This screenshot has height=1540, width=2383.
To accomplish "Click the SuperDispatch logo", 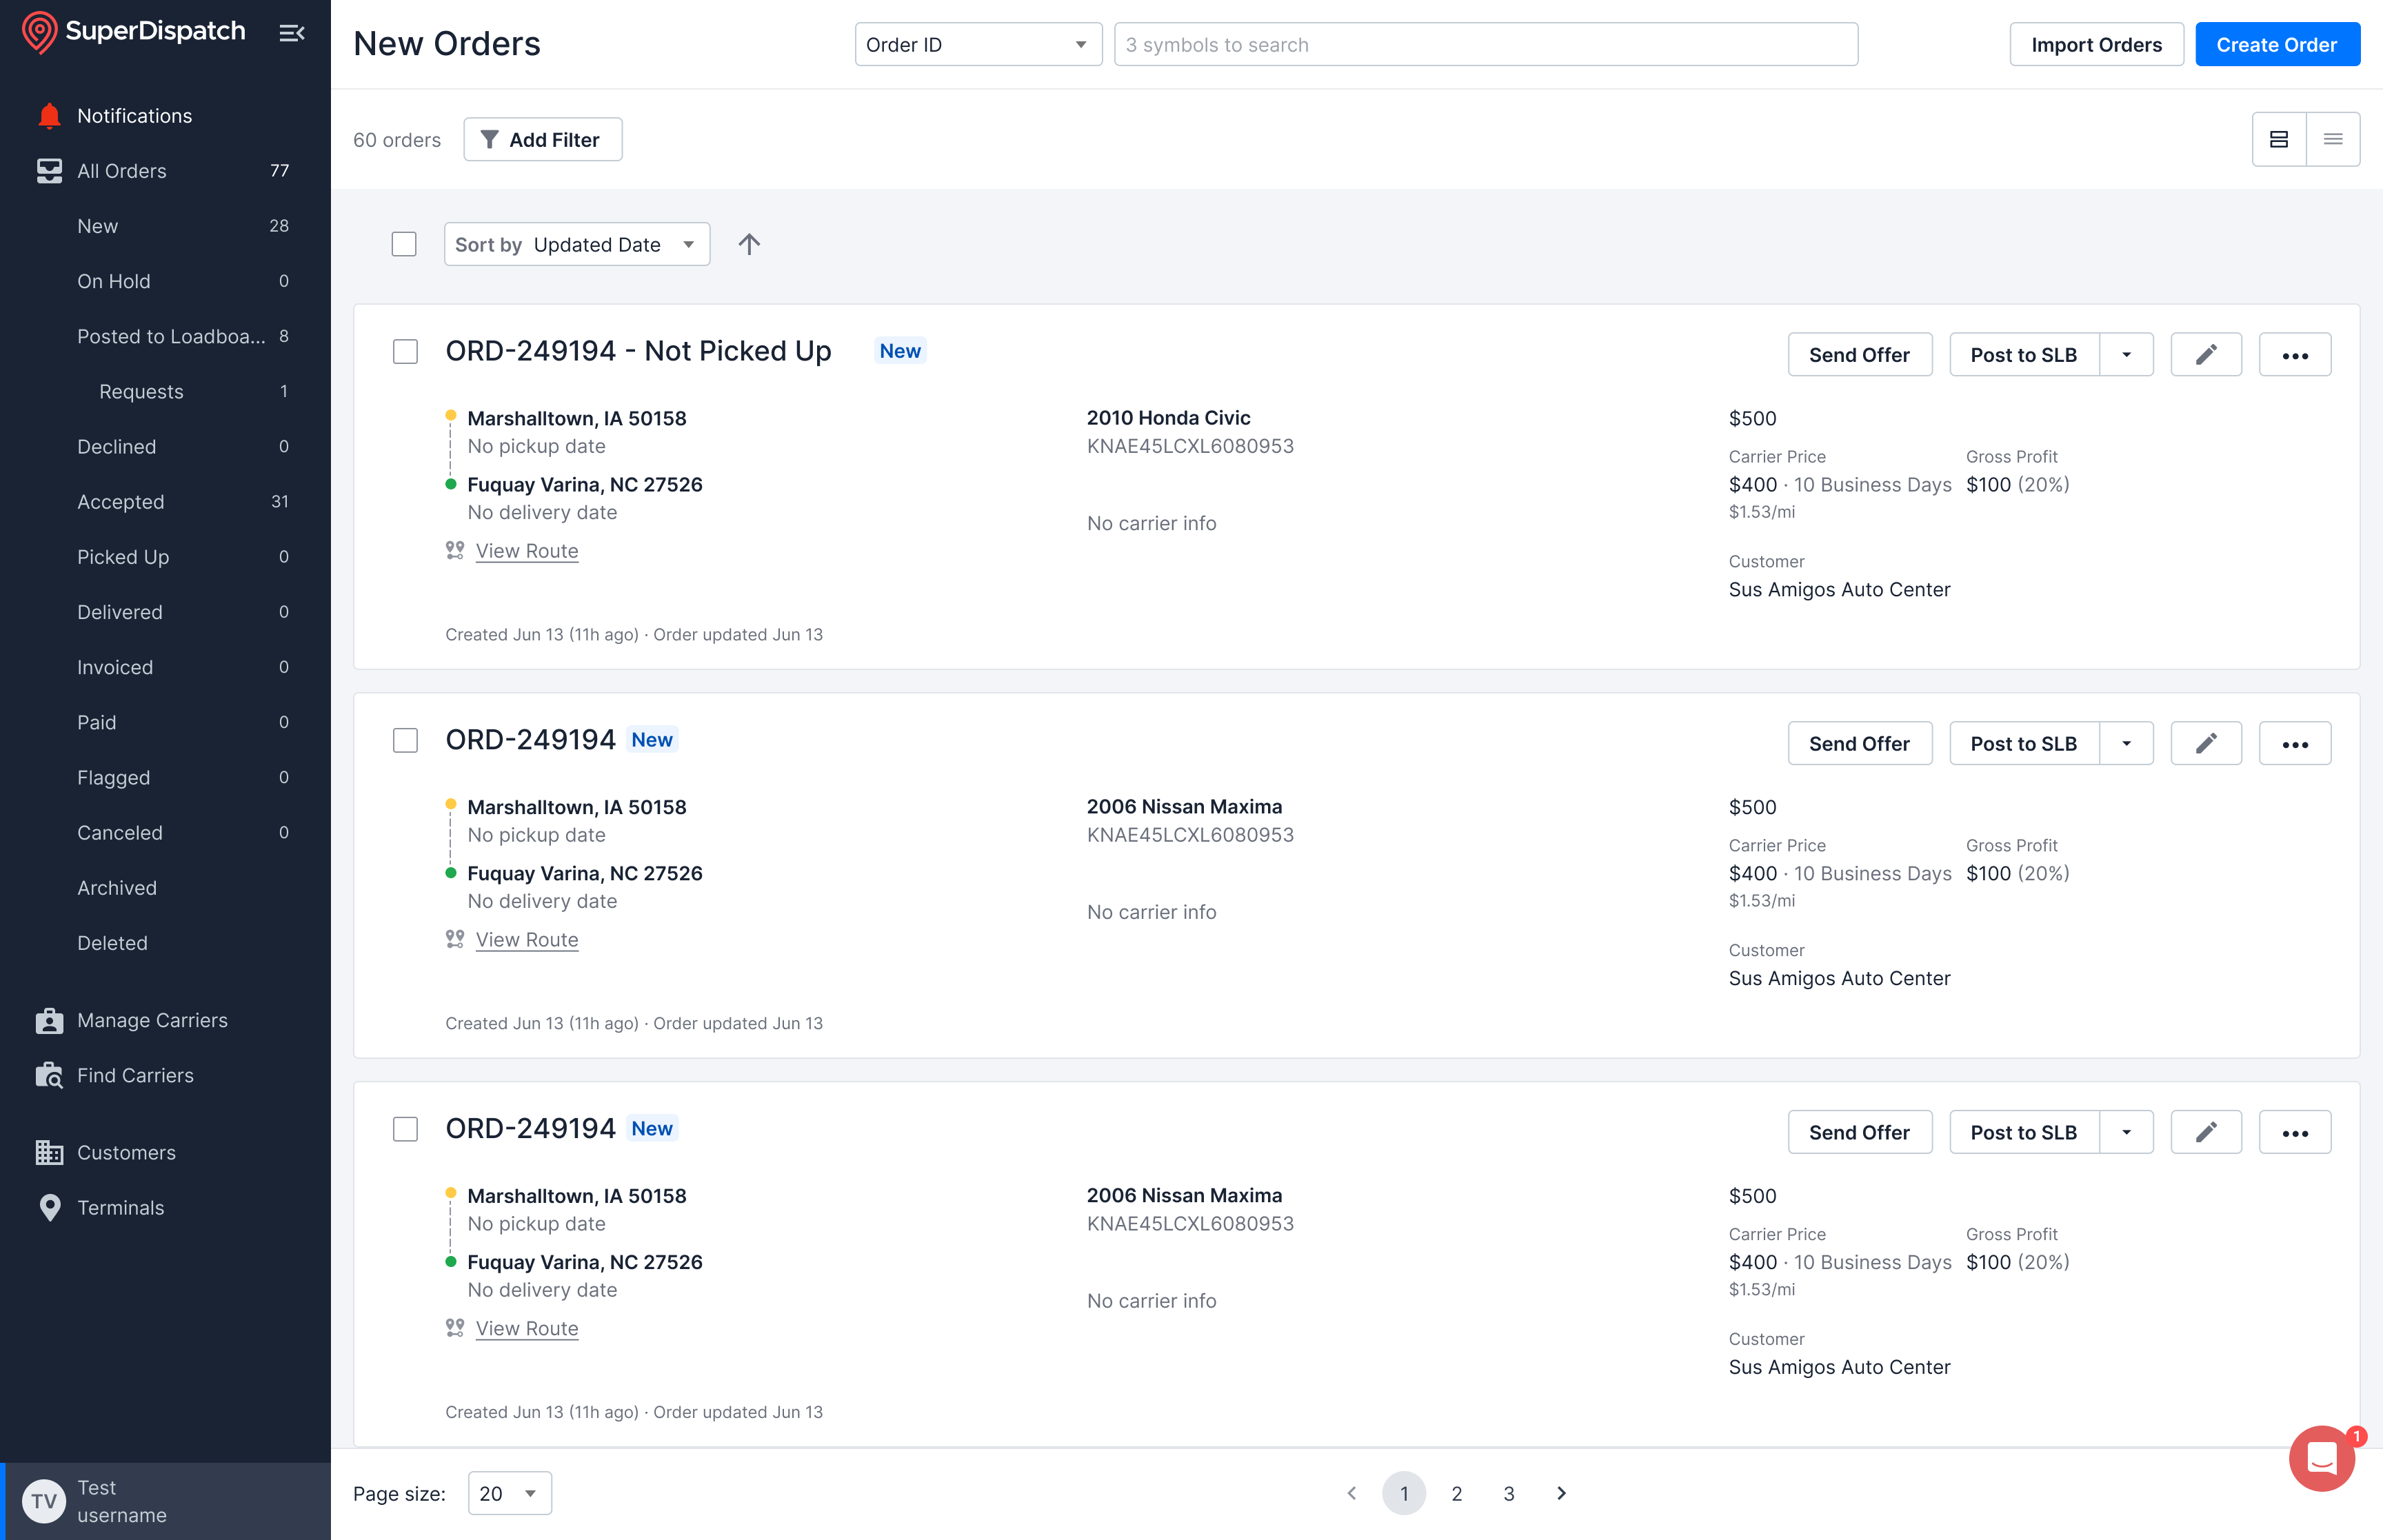I will (133, 32).
